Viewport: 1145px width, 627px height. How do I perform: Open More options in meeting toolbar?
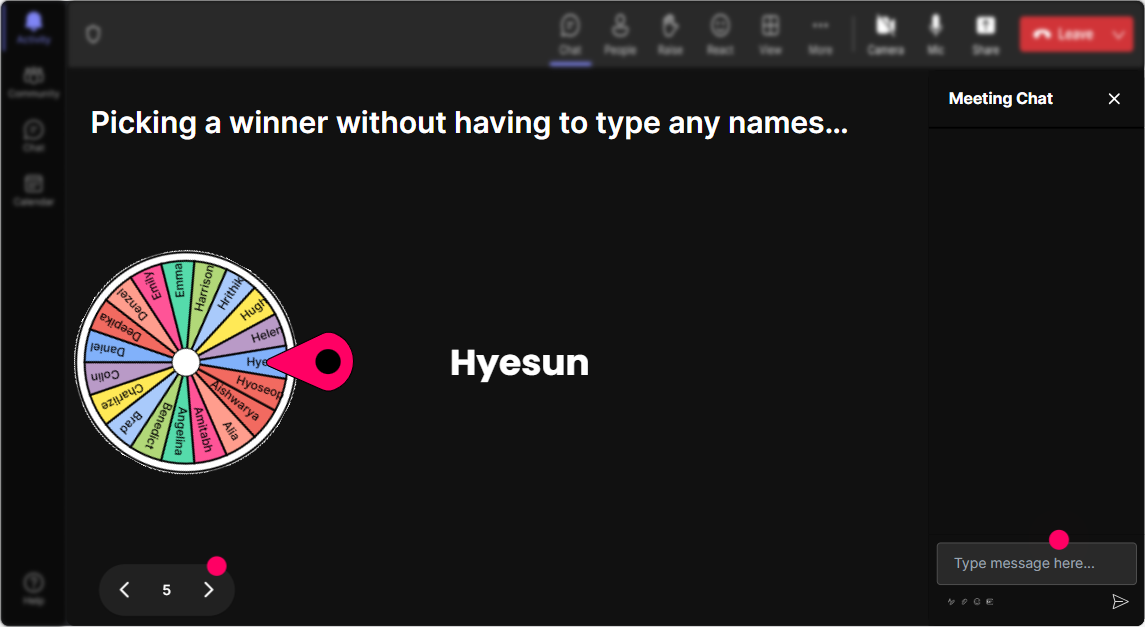[x=820, y=34]
